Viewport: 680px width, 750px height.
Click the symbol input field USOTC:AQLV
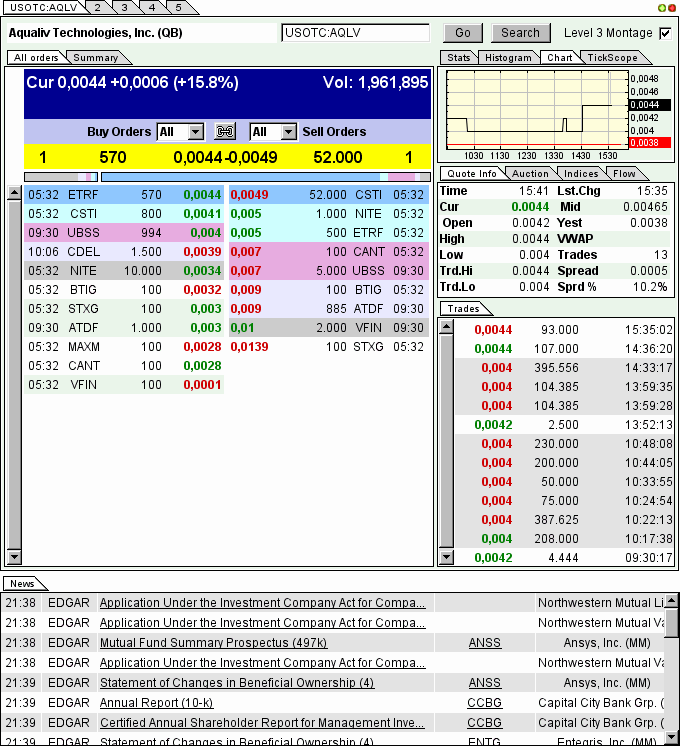tap(355, 33)
